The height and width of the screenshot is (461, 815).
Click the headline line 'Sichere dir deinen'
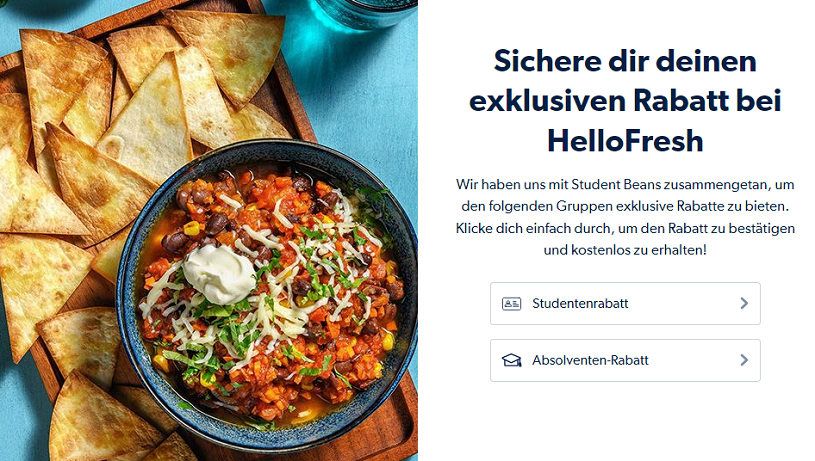click(625, 61)
